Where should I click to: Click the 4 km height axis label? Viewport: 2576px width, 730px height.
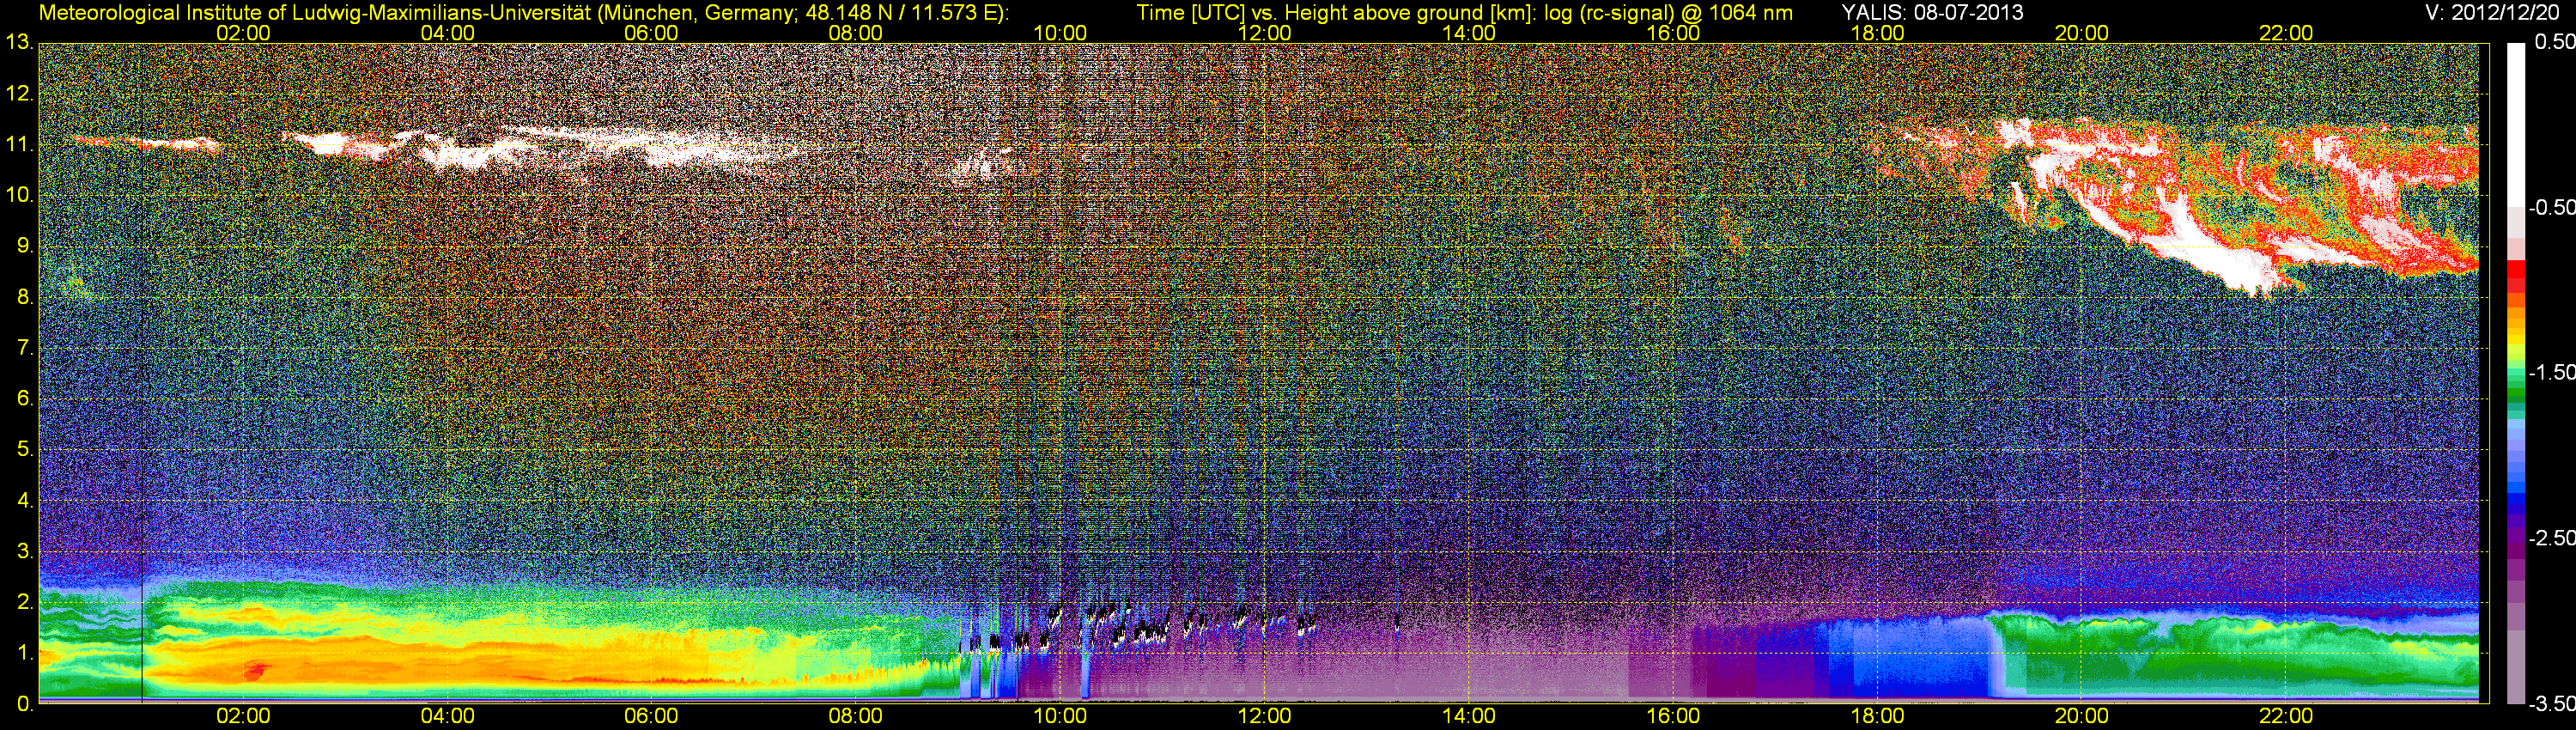(x=25, y=500)
